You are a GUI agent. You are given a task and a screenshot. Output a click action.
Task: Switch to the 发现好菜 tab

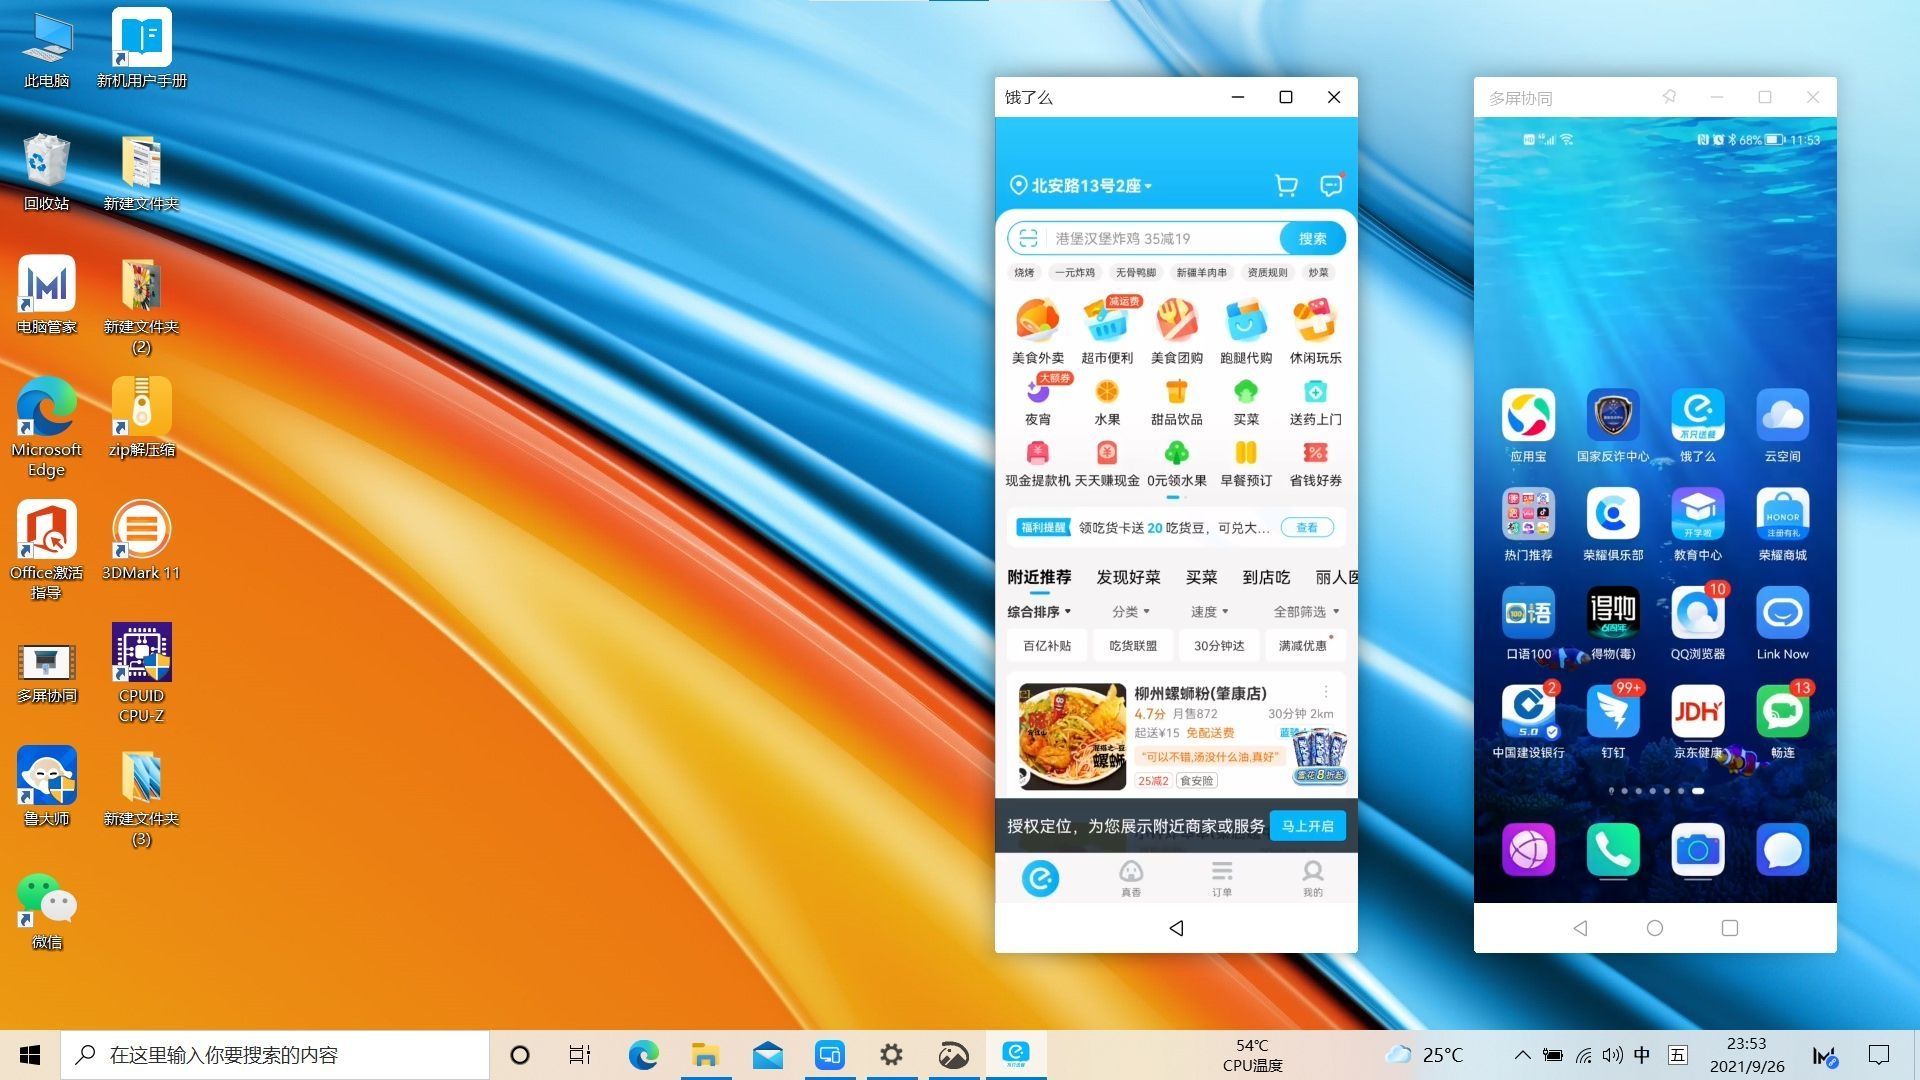(x=1128, y=577)
